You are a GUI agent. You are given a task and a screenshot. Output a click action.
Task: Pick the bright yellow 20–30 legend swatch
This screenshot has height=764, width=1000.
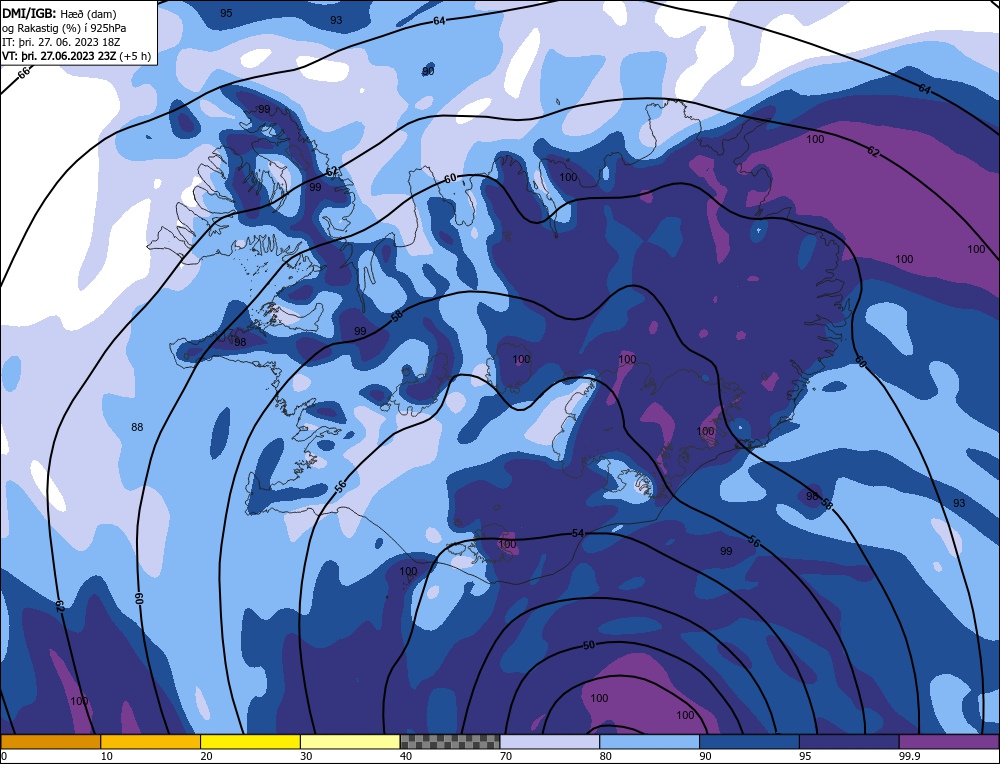click(250, 741)
